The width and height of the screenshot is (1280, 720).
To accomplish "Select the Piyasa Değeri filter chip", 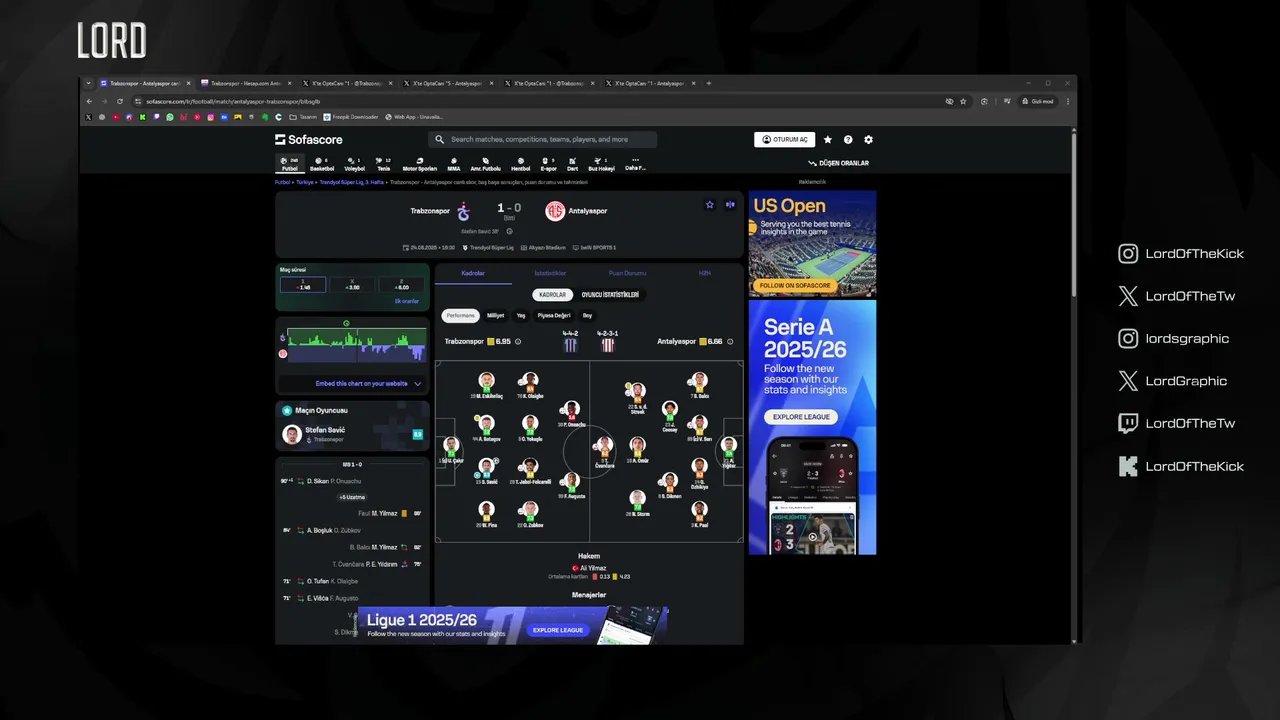I will [x=554, y=315].
